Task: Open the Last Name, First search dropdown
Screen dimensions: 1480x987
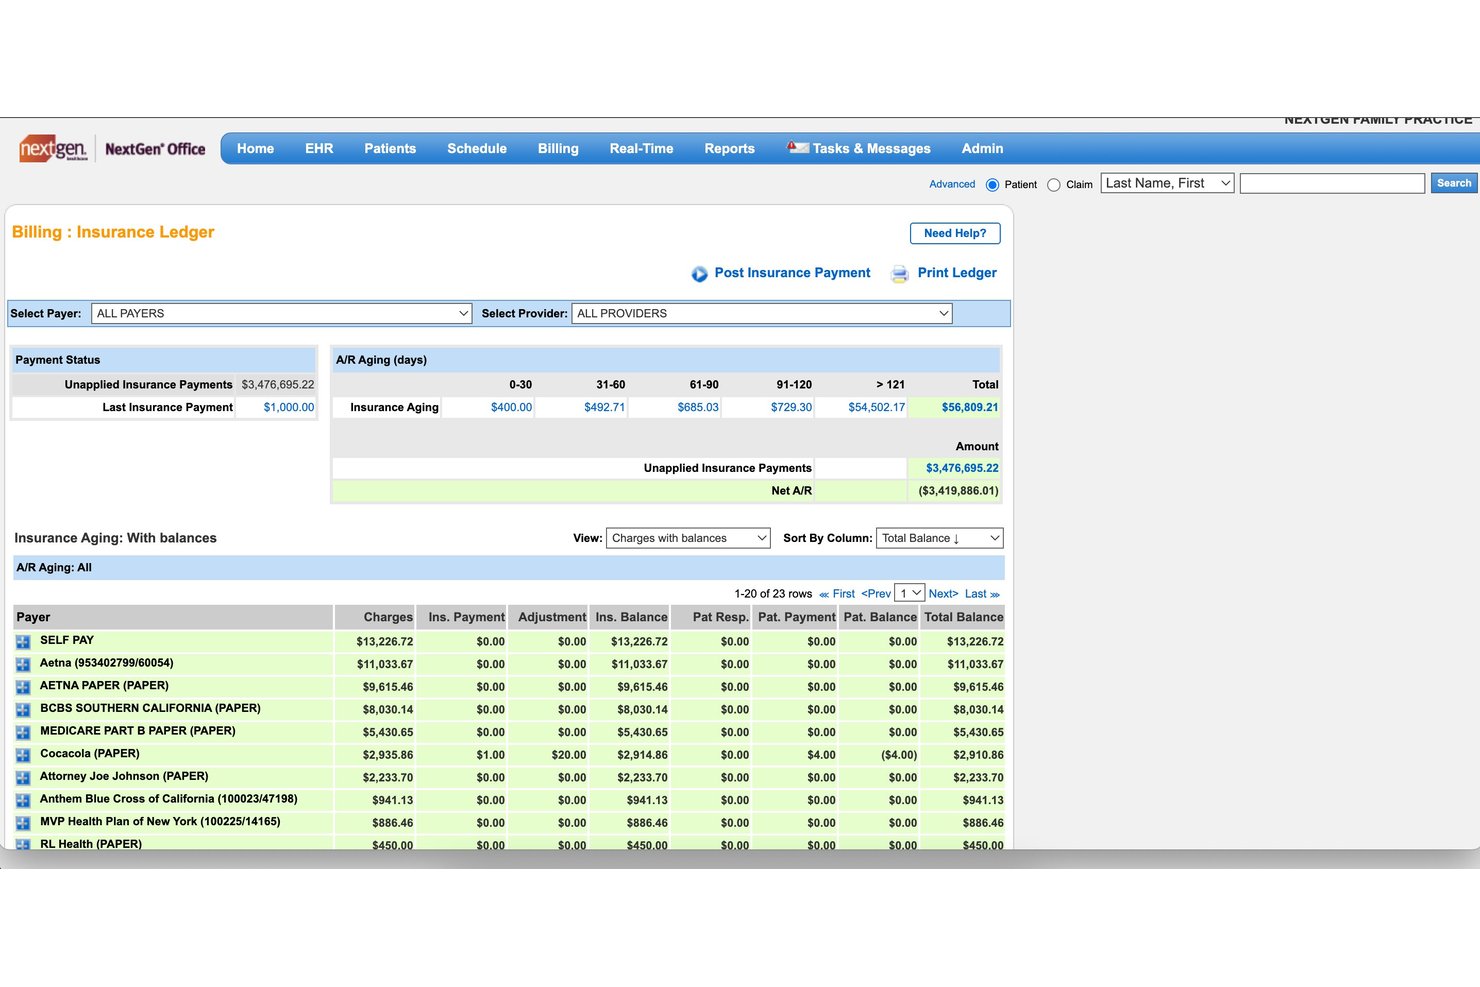Action: point(1168,183)
